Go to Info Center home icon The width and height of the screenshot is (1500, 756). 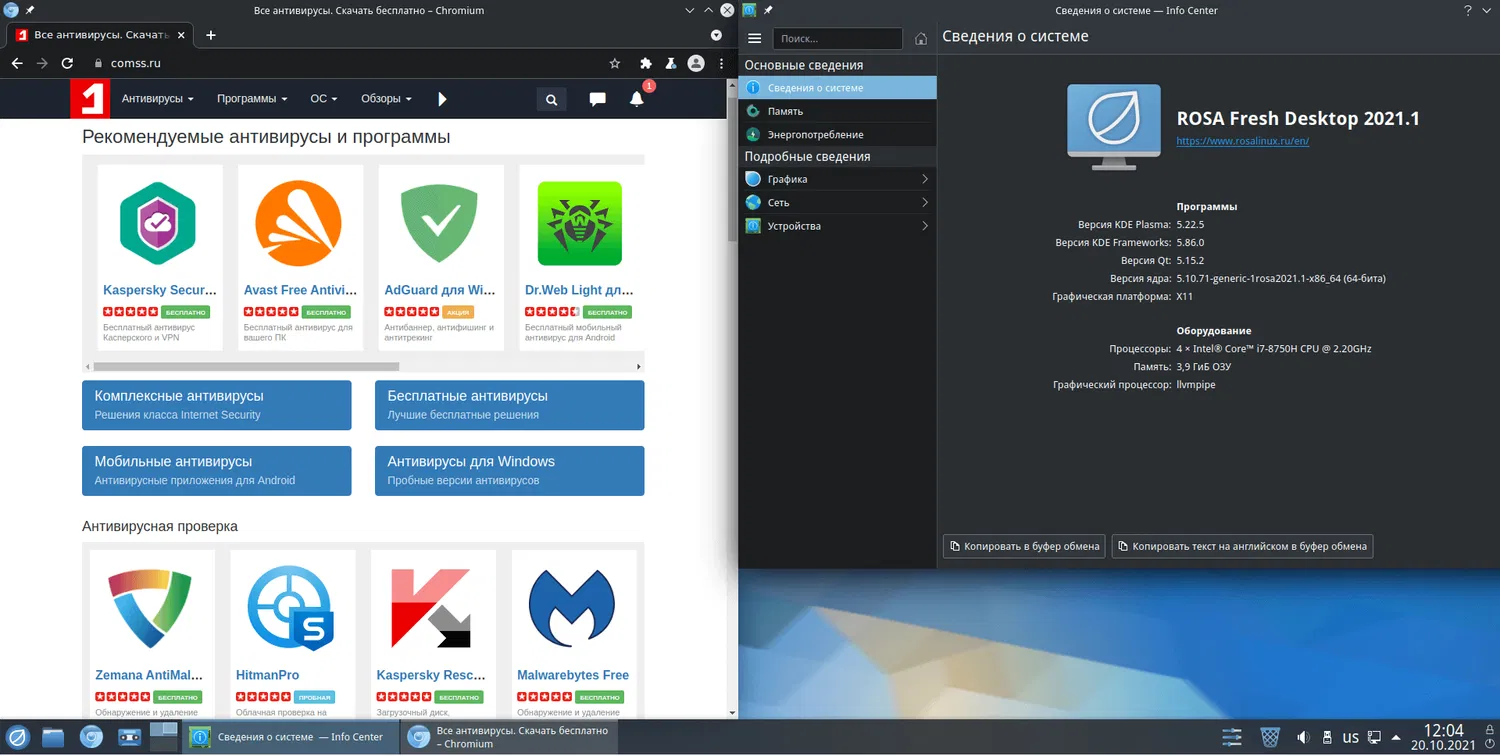[x=921, y=39]
